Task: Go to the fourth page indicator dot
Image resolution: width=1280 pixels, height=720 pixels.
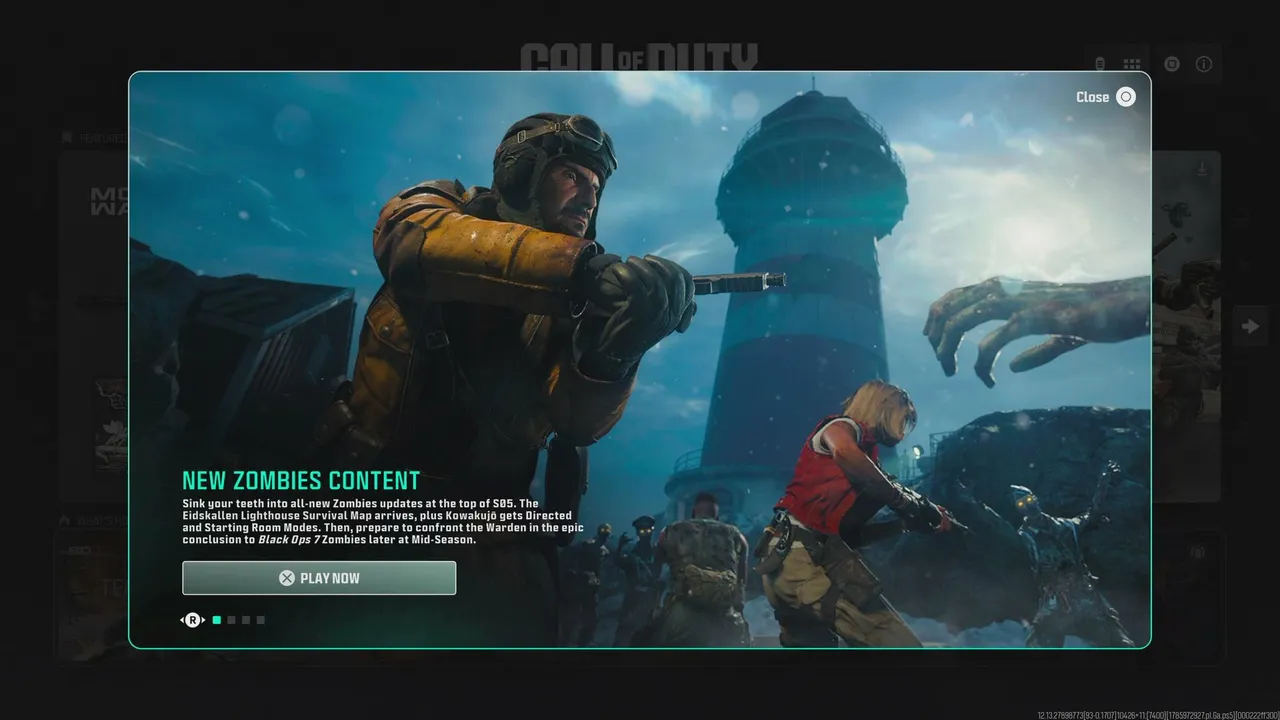Action: tap(261, 620)
